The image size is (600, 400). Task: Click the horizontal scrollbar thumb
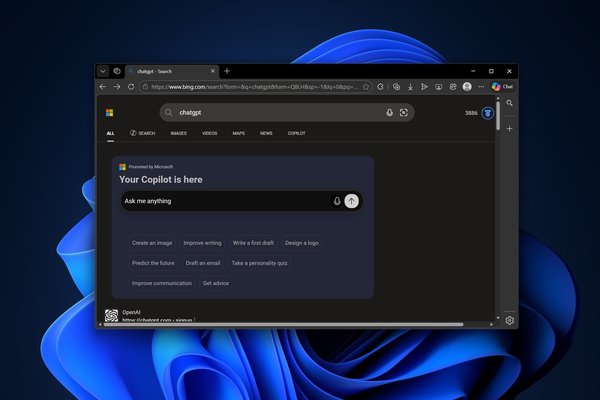283,325
